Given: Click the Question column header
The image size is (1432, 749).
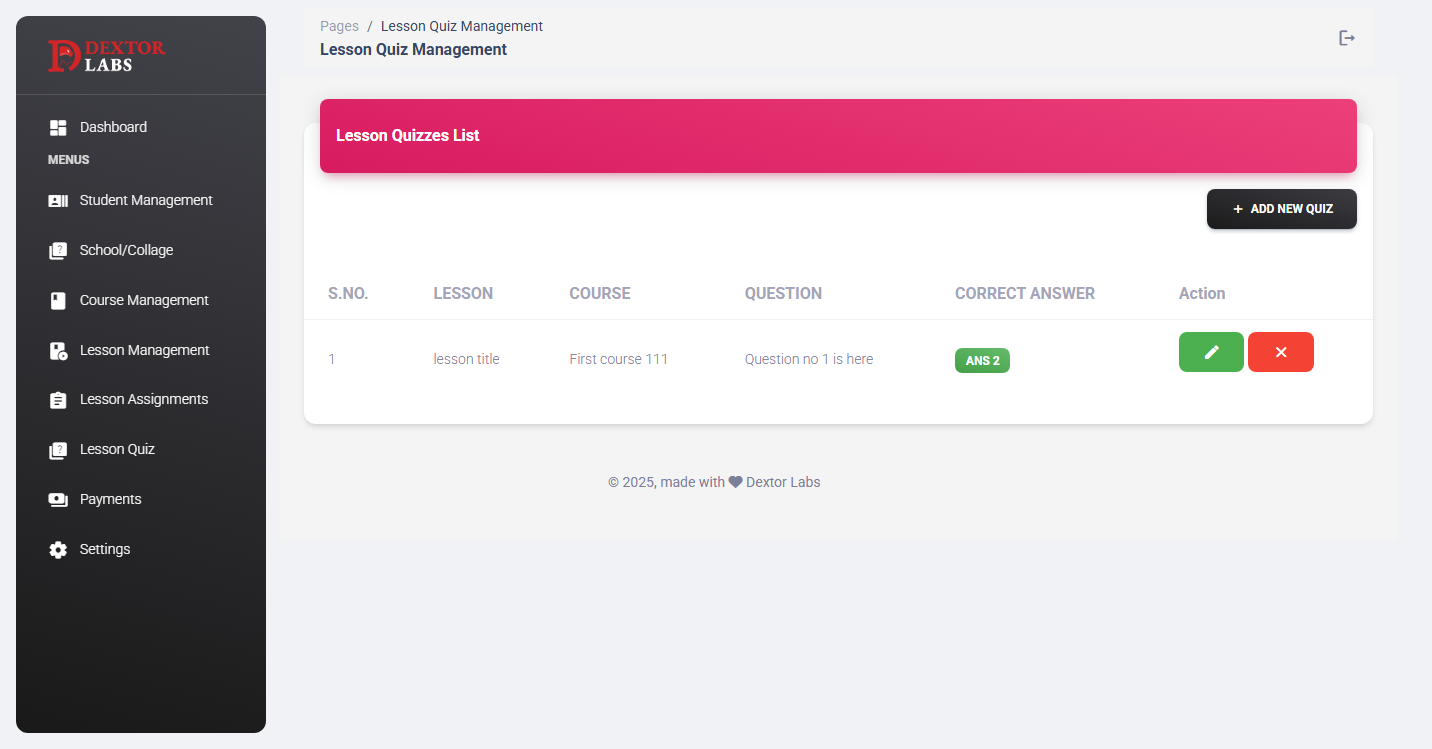Looking at the screenshot, I should [x=783, y=293].
